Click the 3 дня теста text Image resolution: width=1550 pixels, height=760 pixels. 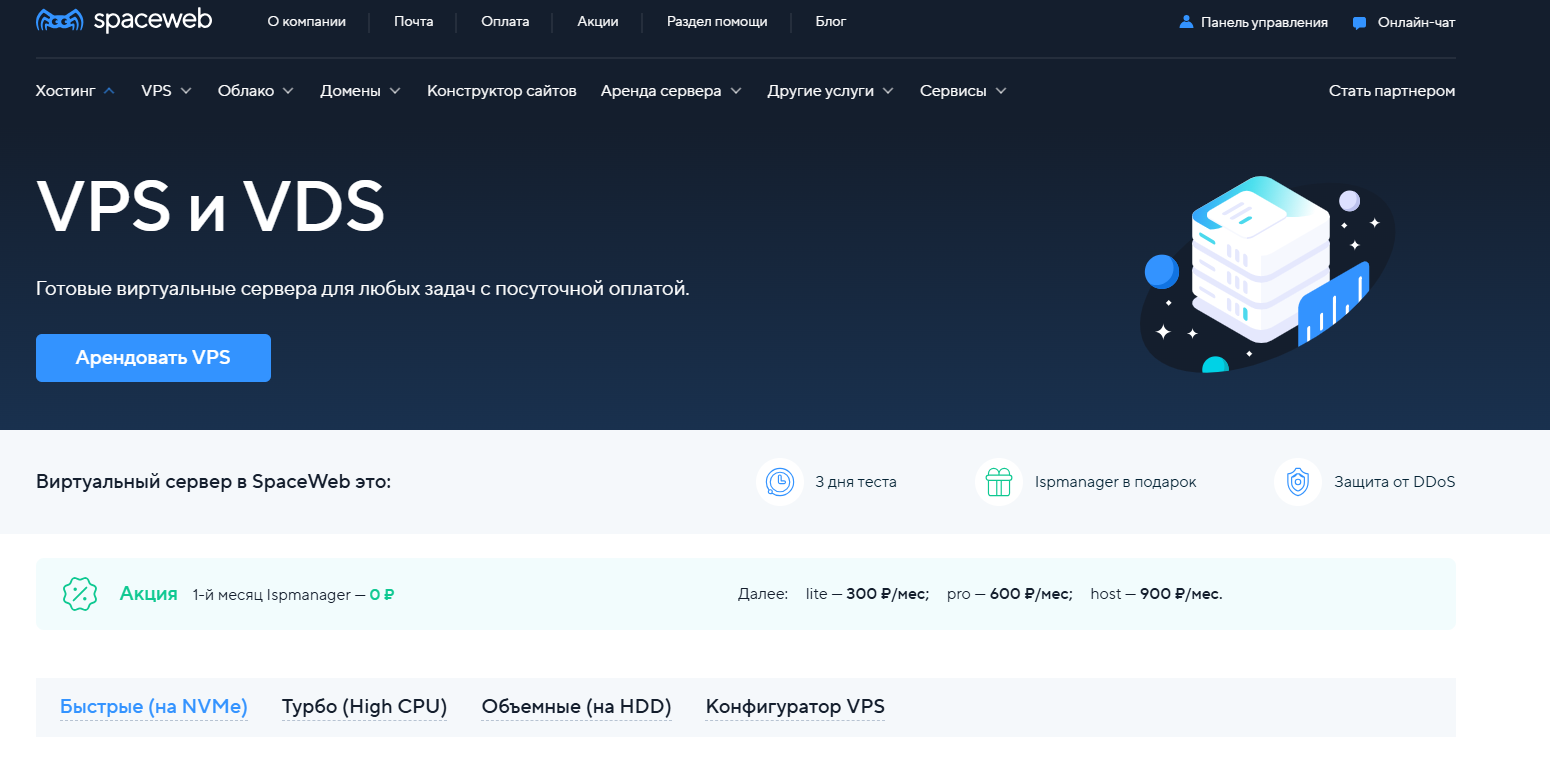856,482
